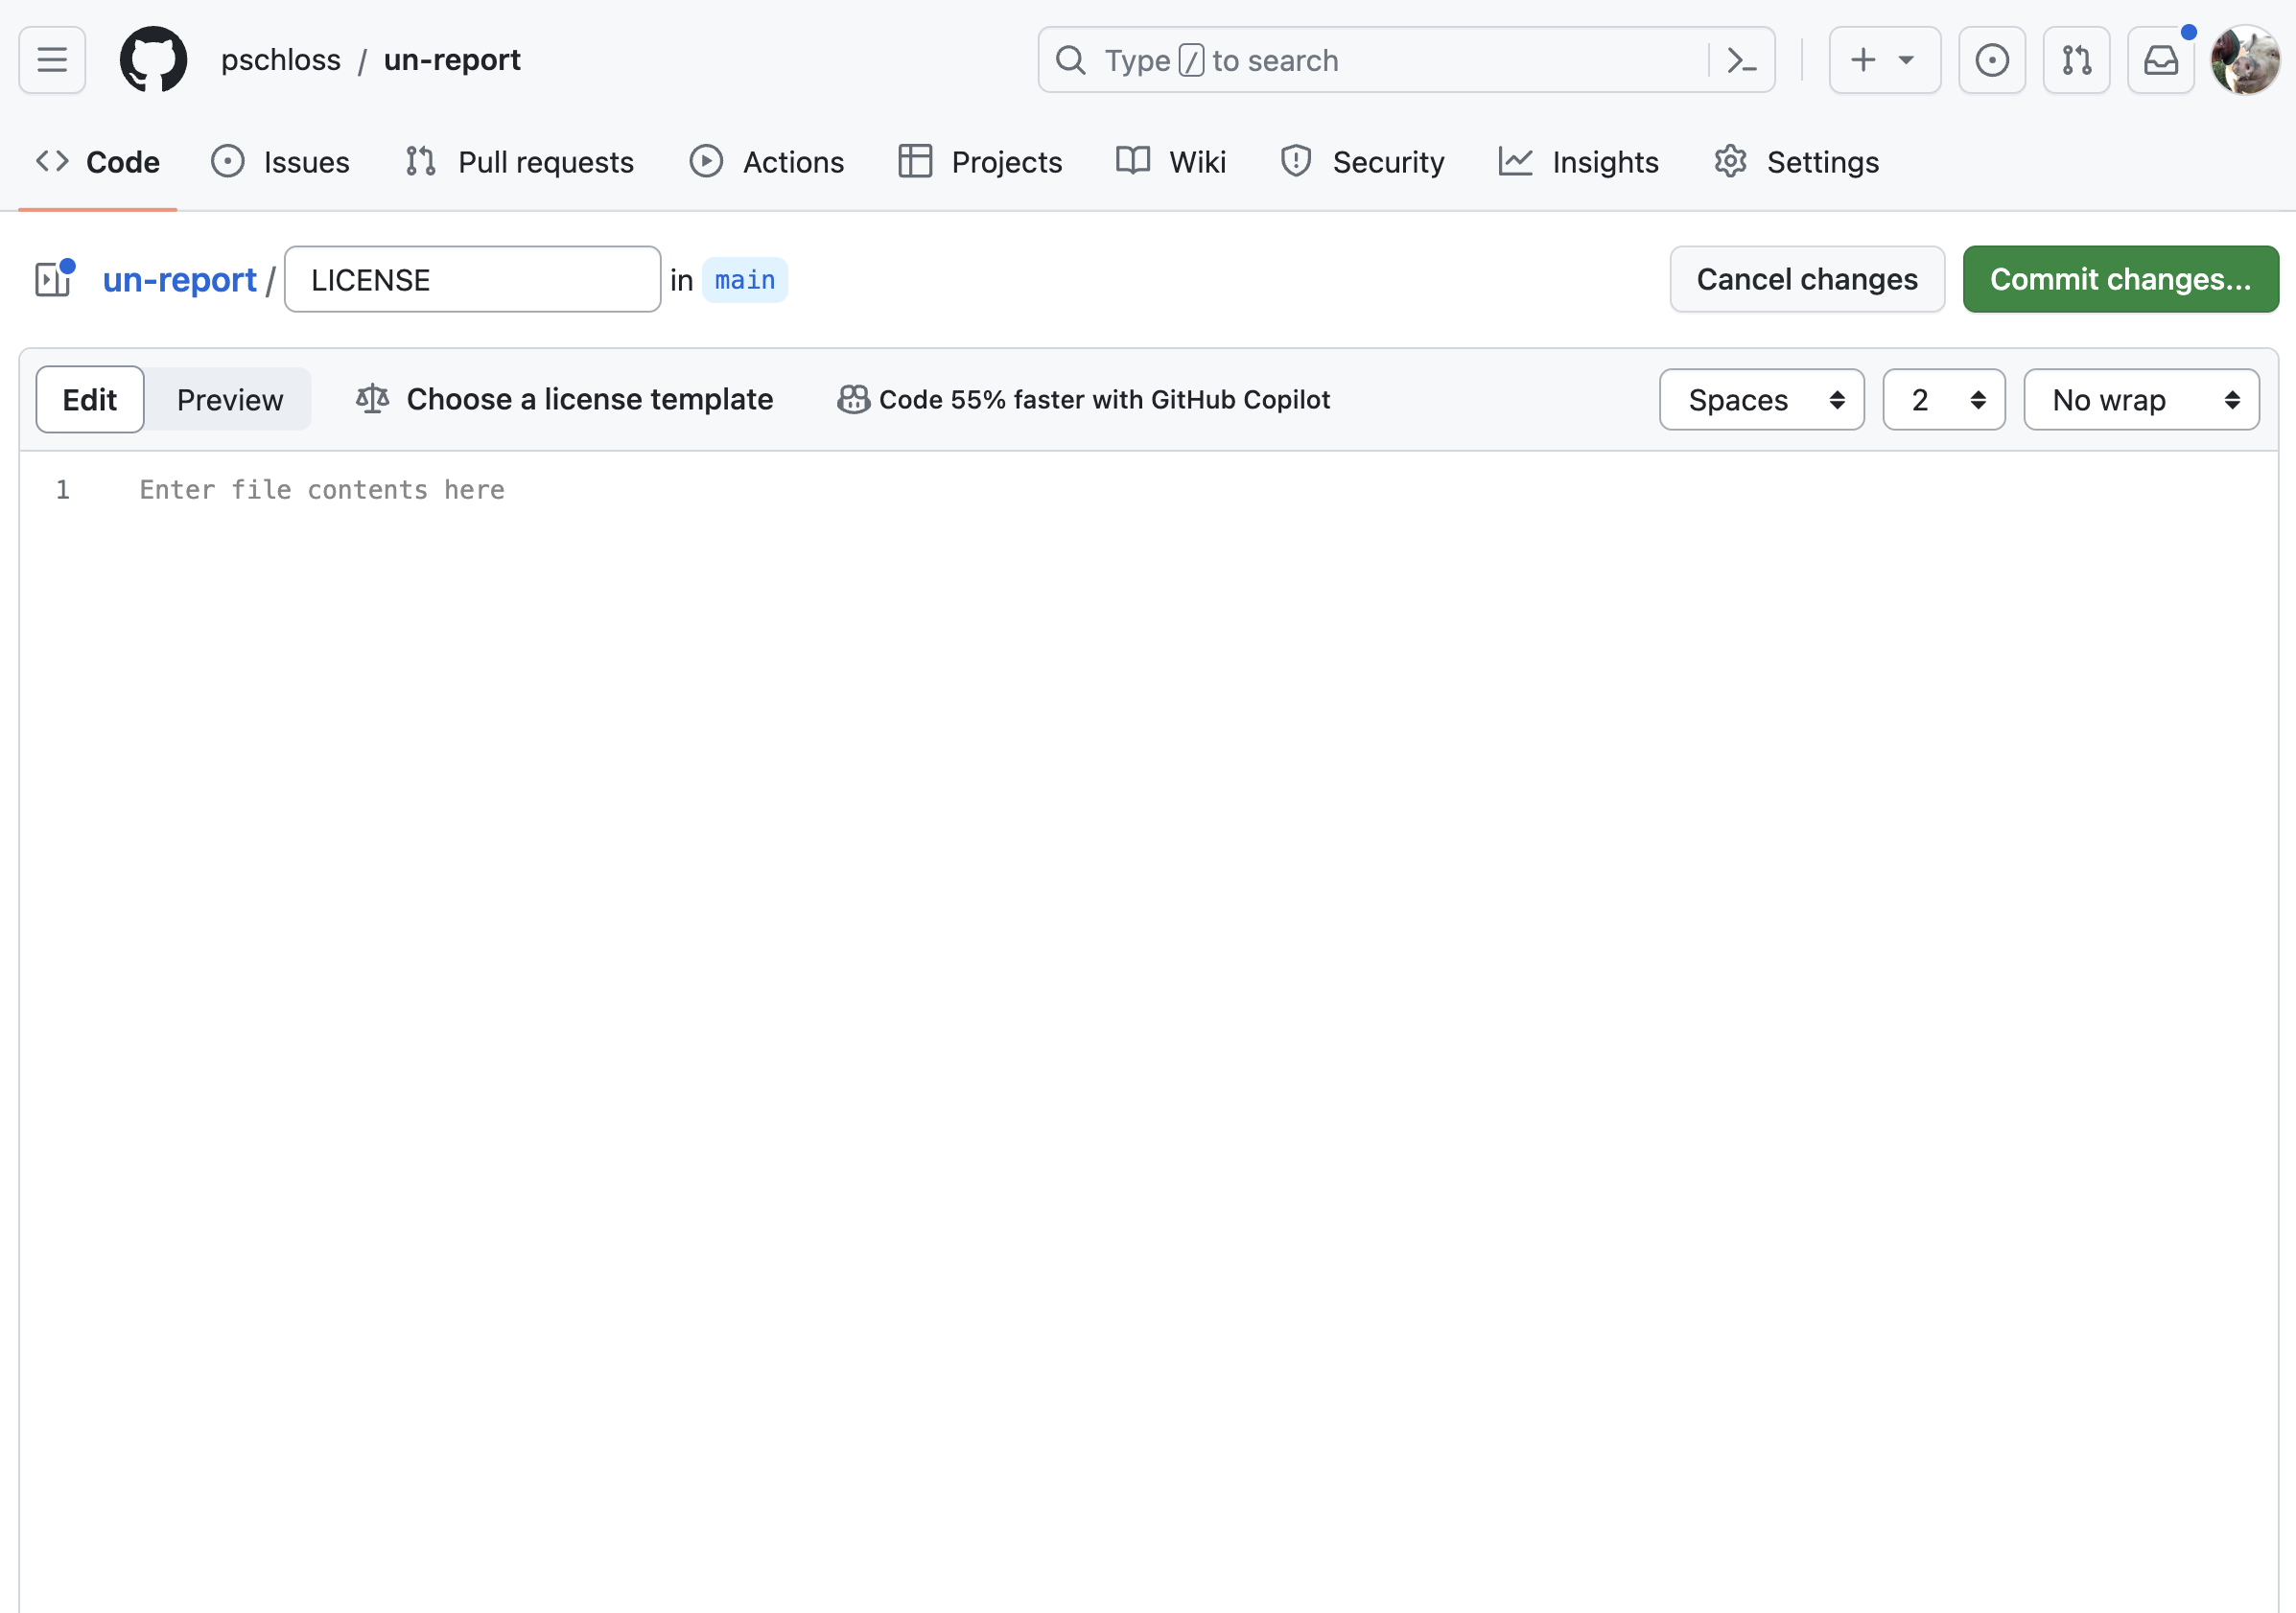
Task: Open the Insights tab
Action: 1578,162
